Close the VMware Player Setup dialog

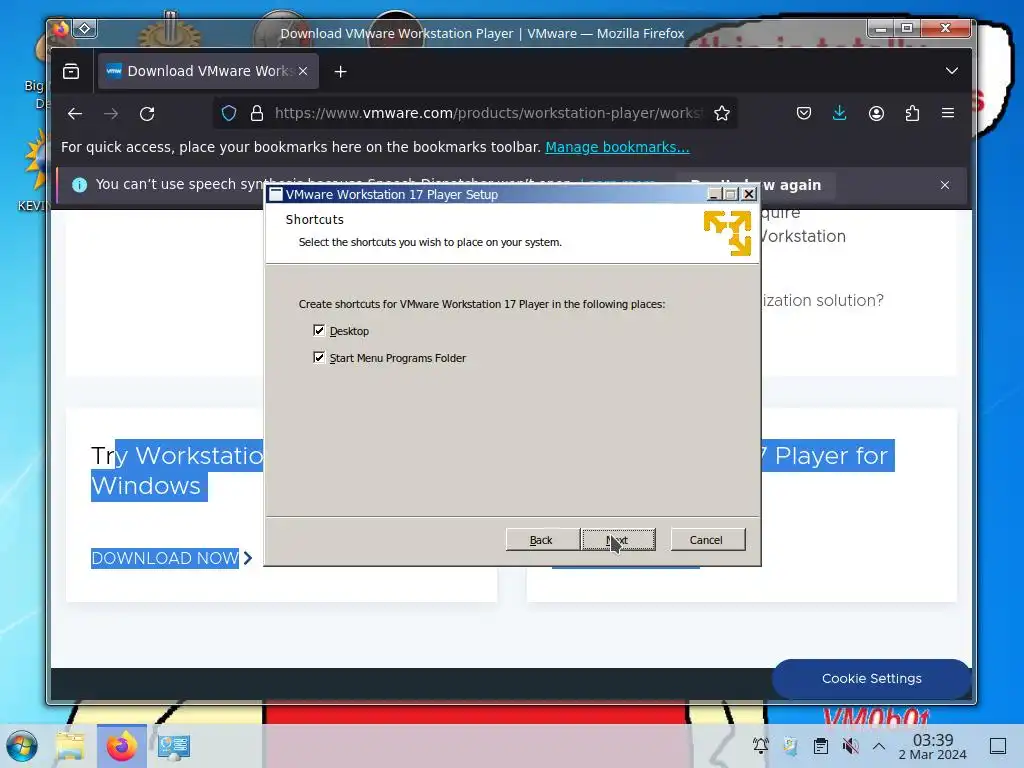tap(749, 194)
